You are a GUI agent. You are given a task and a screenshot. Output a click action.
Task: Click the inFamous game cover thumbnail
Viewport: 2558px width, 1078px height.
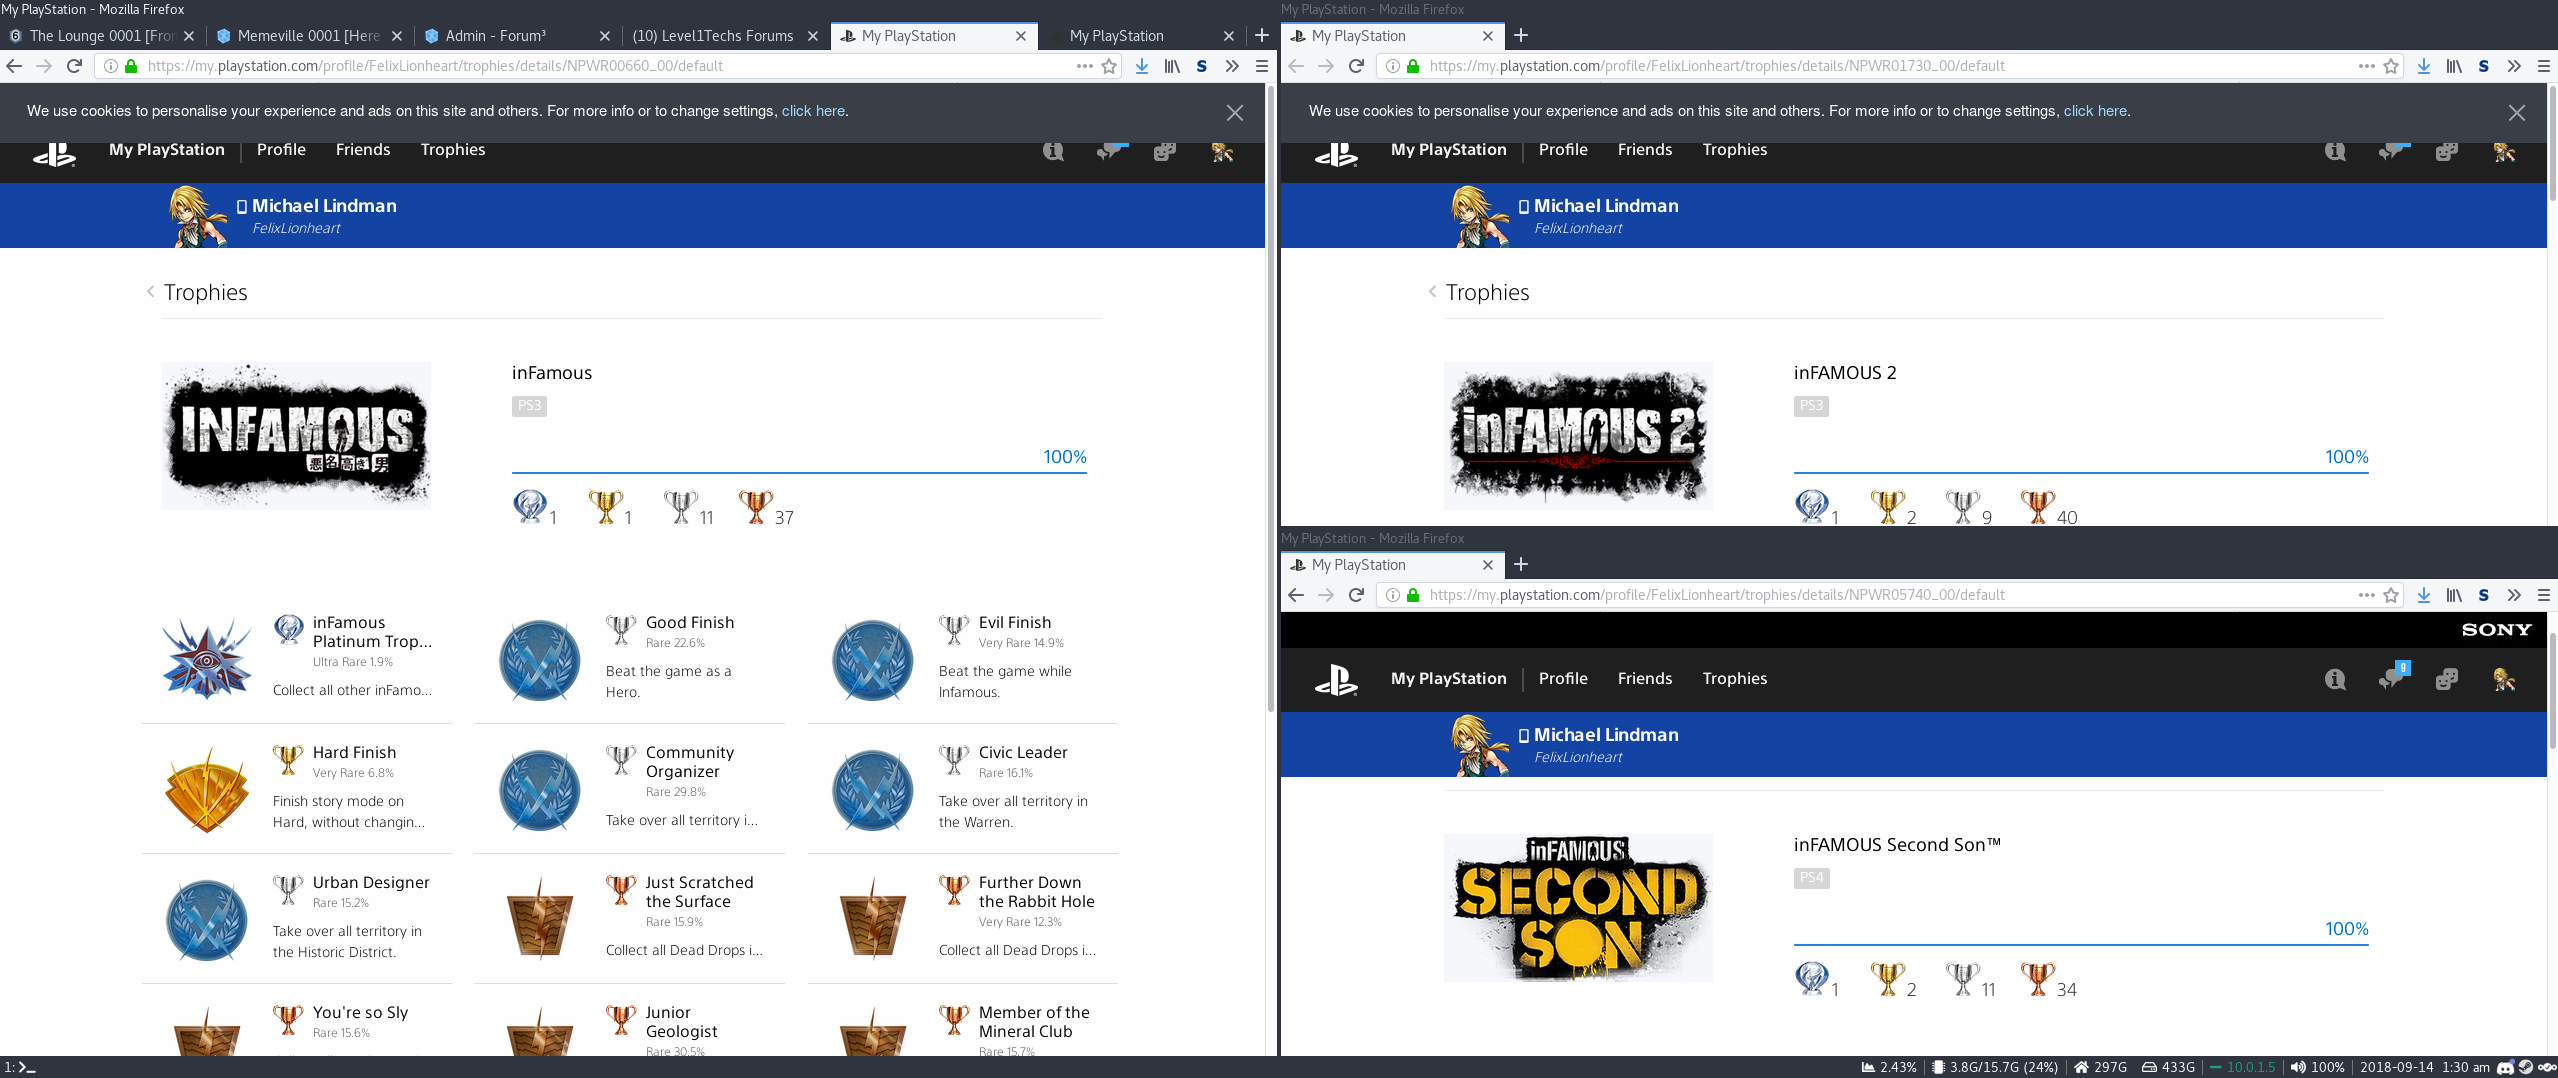[296, 436]
